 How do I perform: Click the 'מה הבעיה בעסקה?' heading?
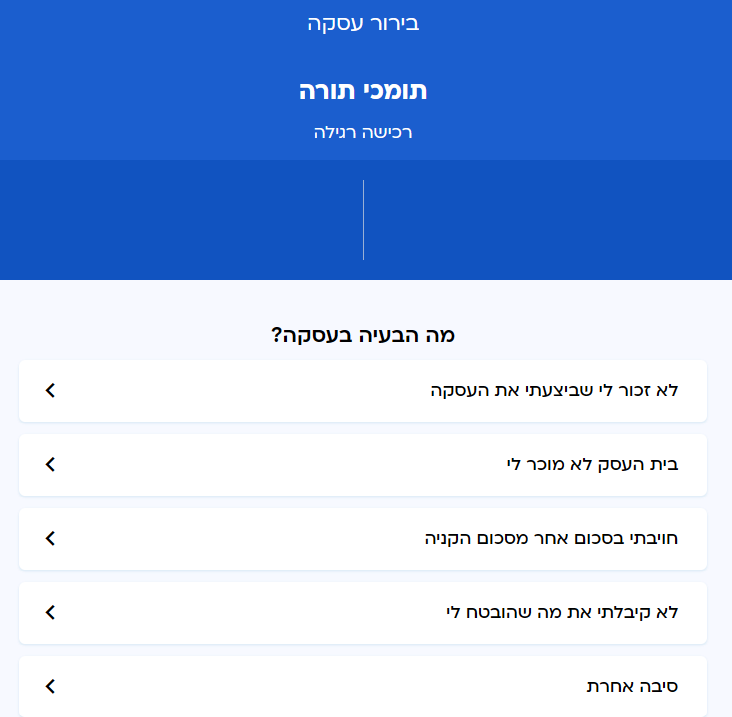tap(363, 336)
